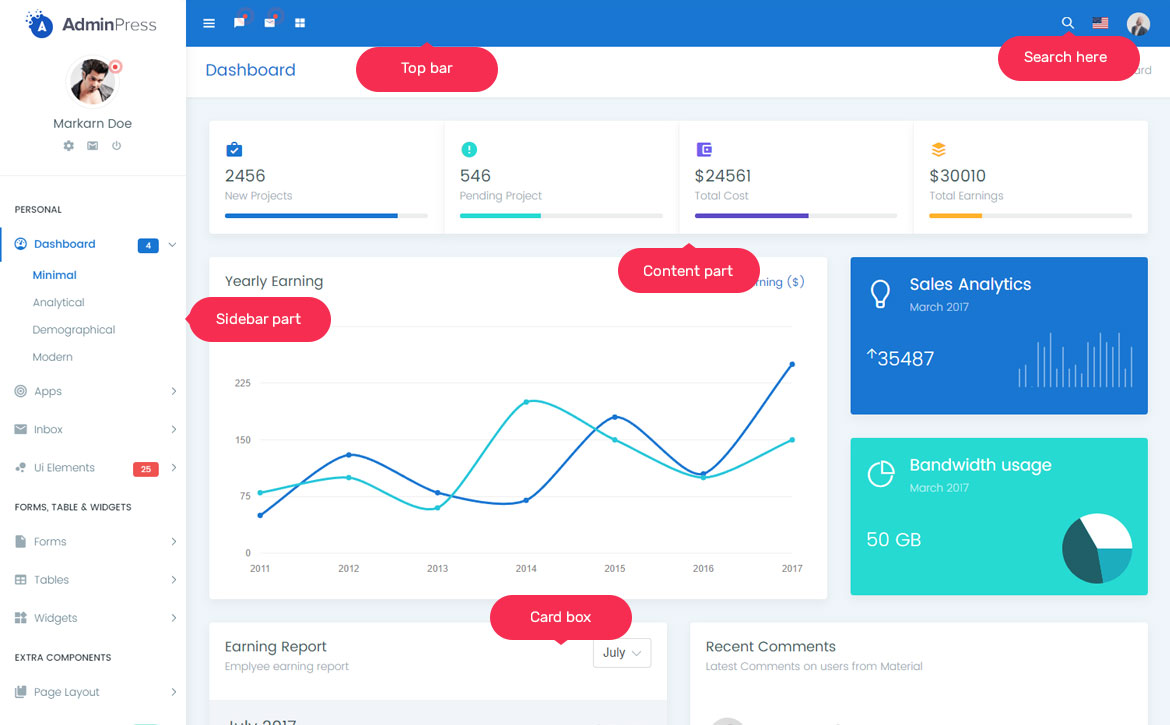This screenshot has width=1170, height=725.
Task: Open the email envelope icon in top bar
Action: coord(269,23)
